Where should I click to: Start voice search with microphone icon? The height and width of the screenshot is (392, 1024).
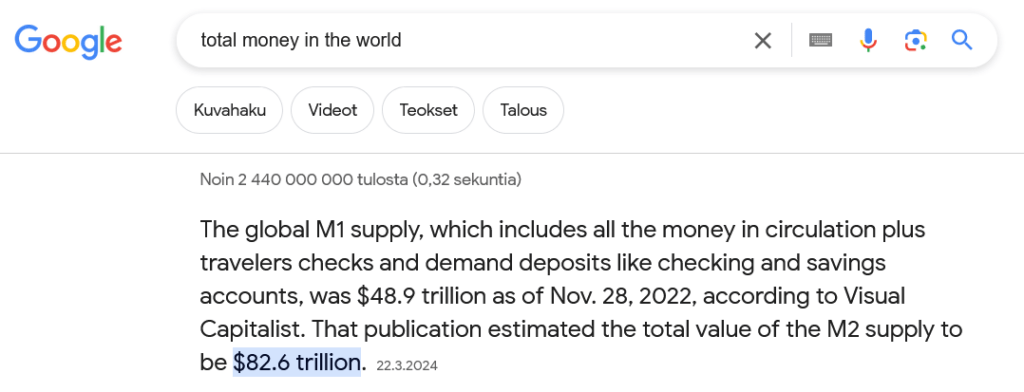coord(868,41)
